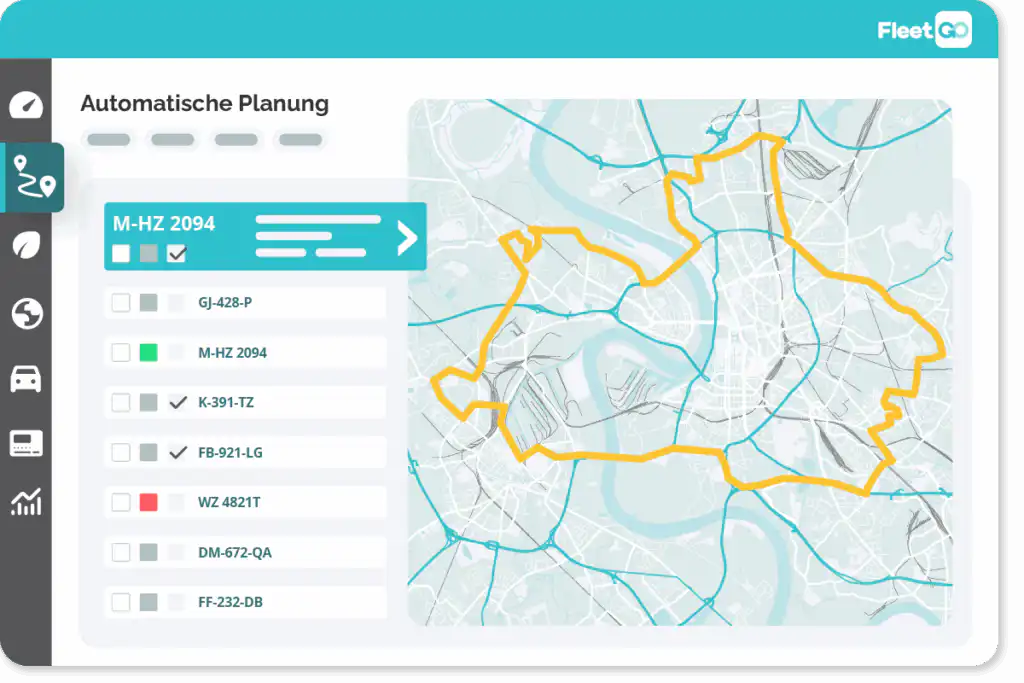This screenshot has height=683, width=1024.
Task: Open the vehicles car icon in sidebar
Action: click(26, 379)
